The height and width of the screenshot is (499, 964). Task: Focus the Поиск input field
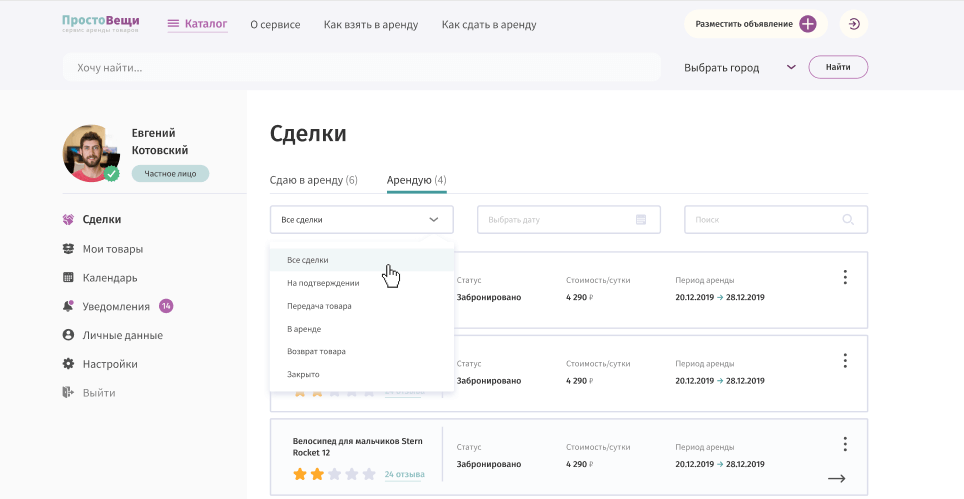776,219
